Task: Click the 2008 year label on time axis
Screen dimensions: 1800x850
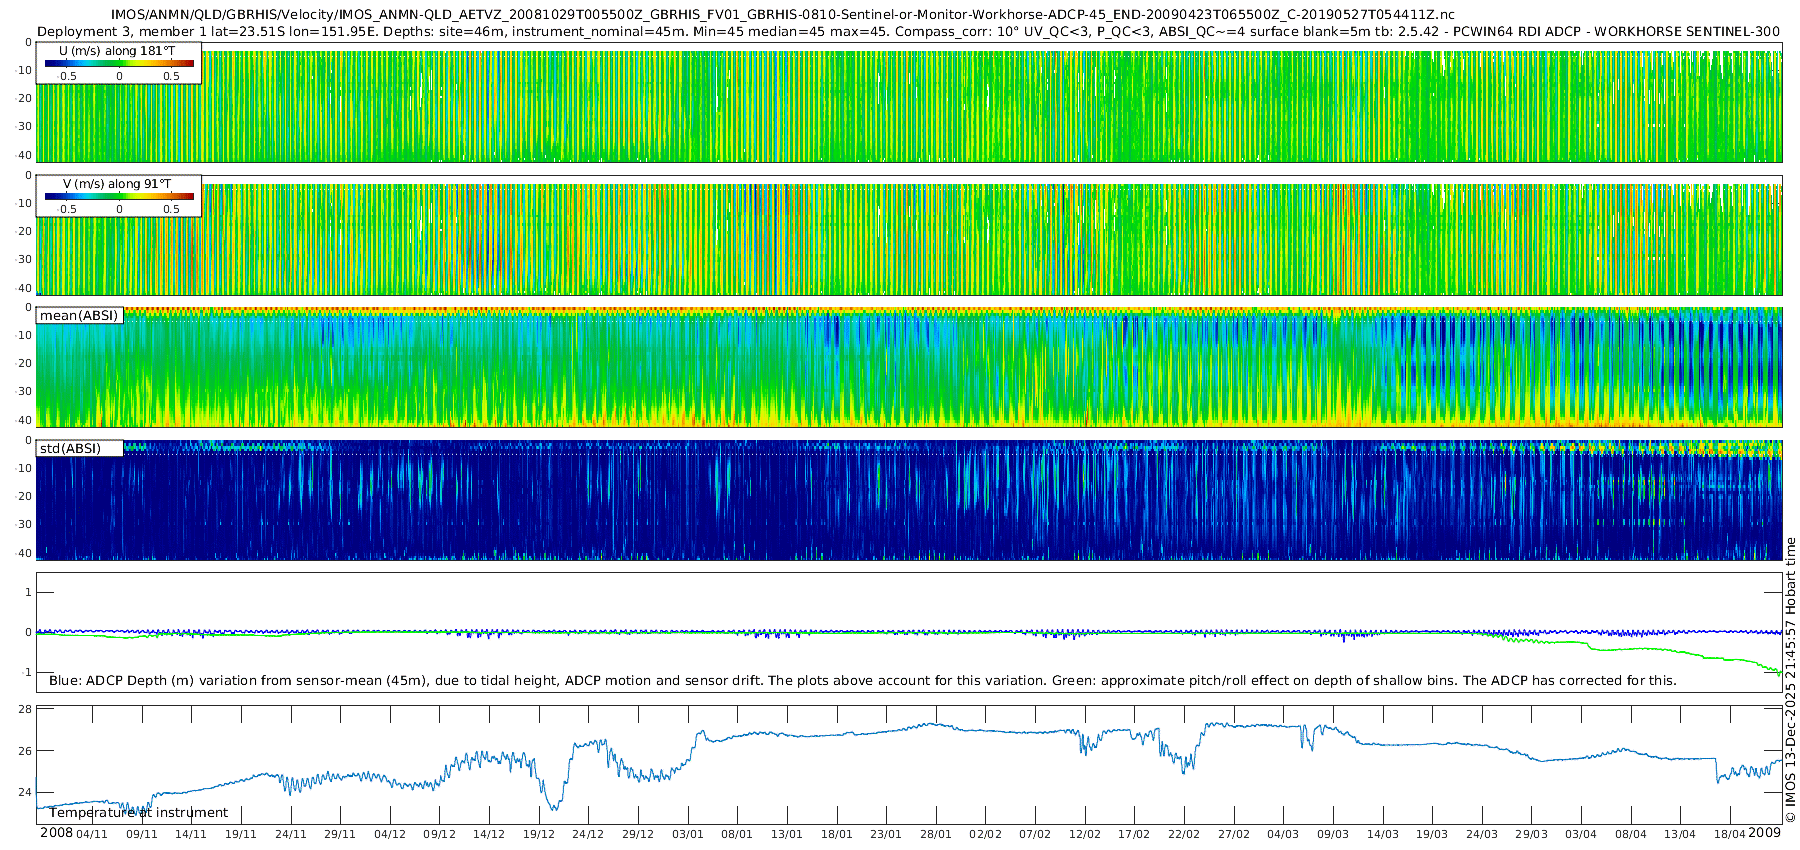Action: click(56, 833)
